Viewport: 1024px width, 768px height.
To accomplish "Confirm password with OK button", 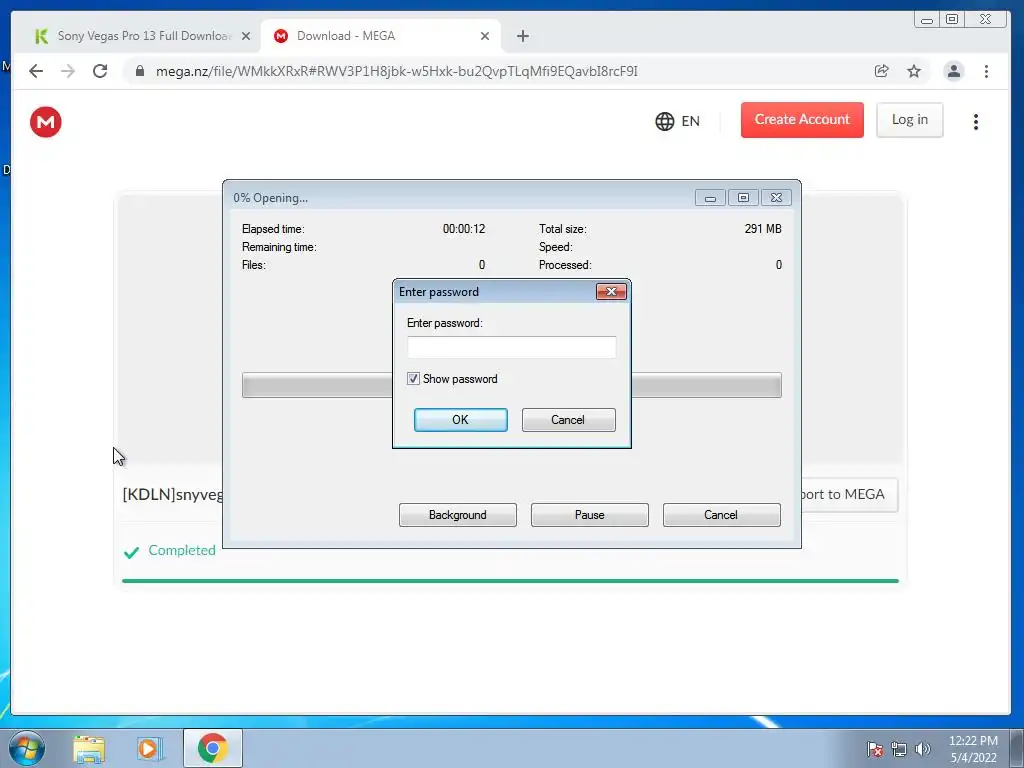I will pos(460,420).
